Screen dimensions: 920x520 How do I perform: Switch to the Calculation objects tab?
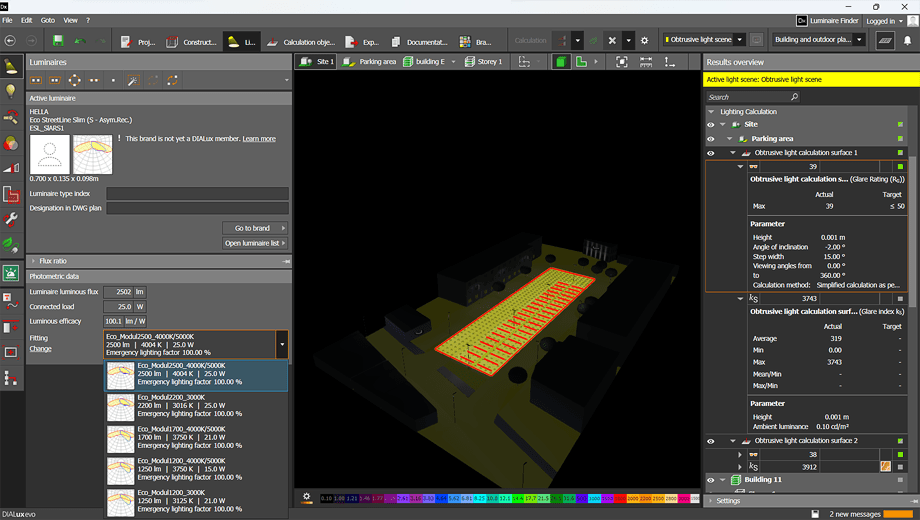pyautogui.click(x=302, y=42)
